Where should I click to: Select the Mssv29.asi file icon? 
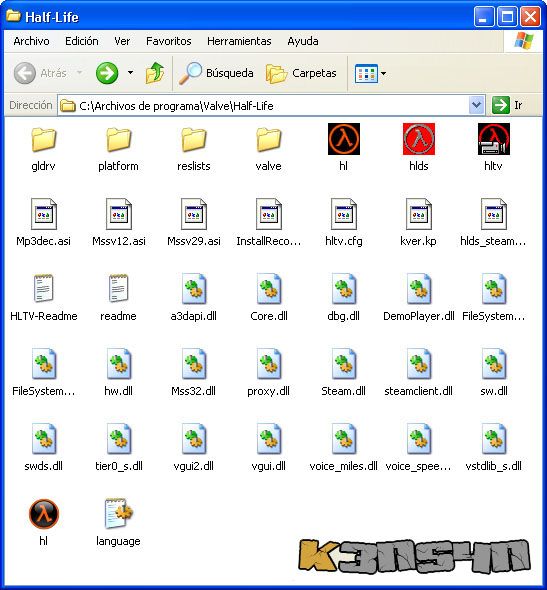coord(194,214)
